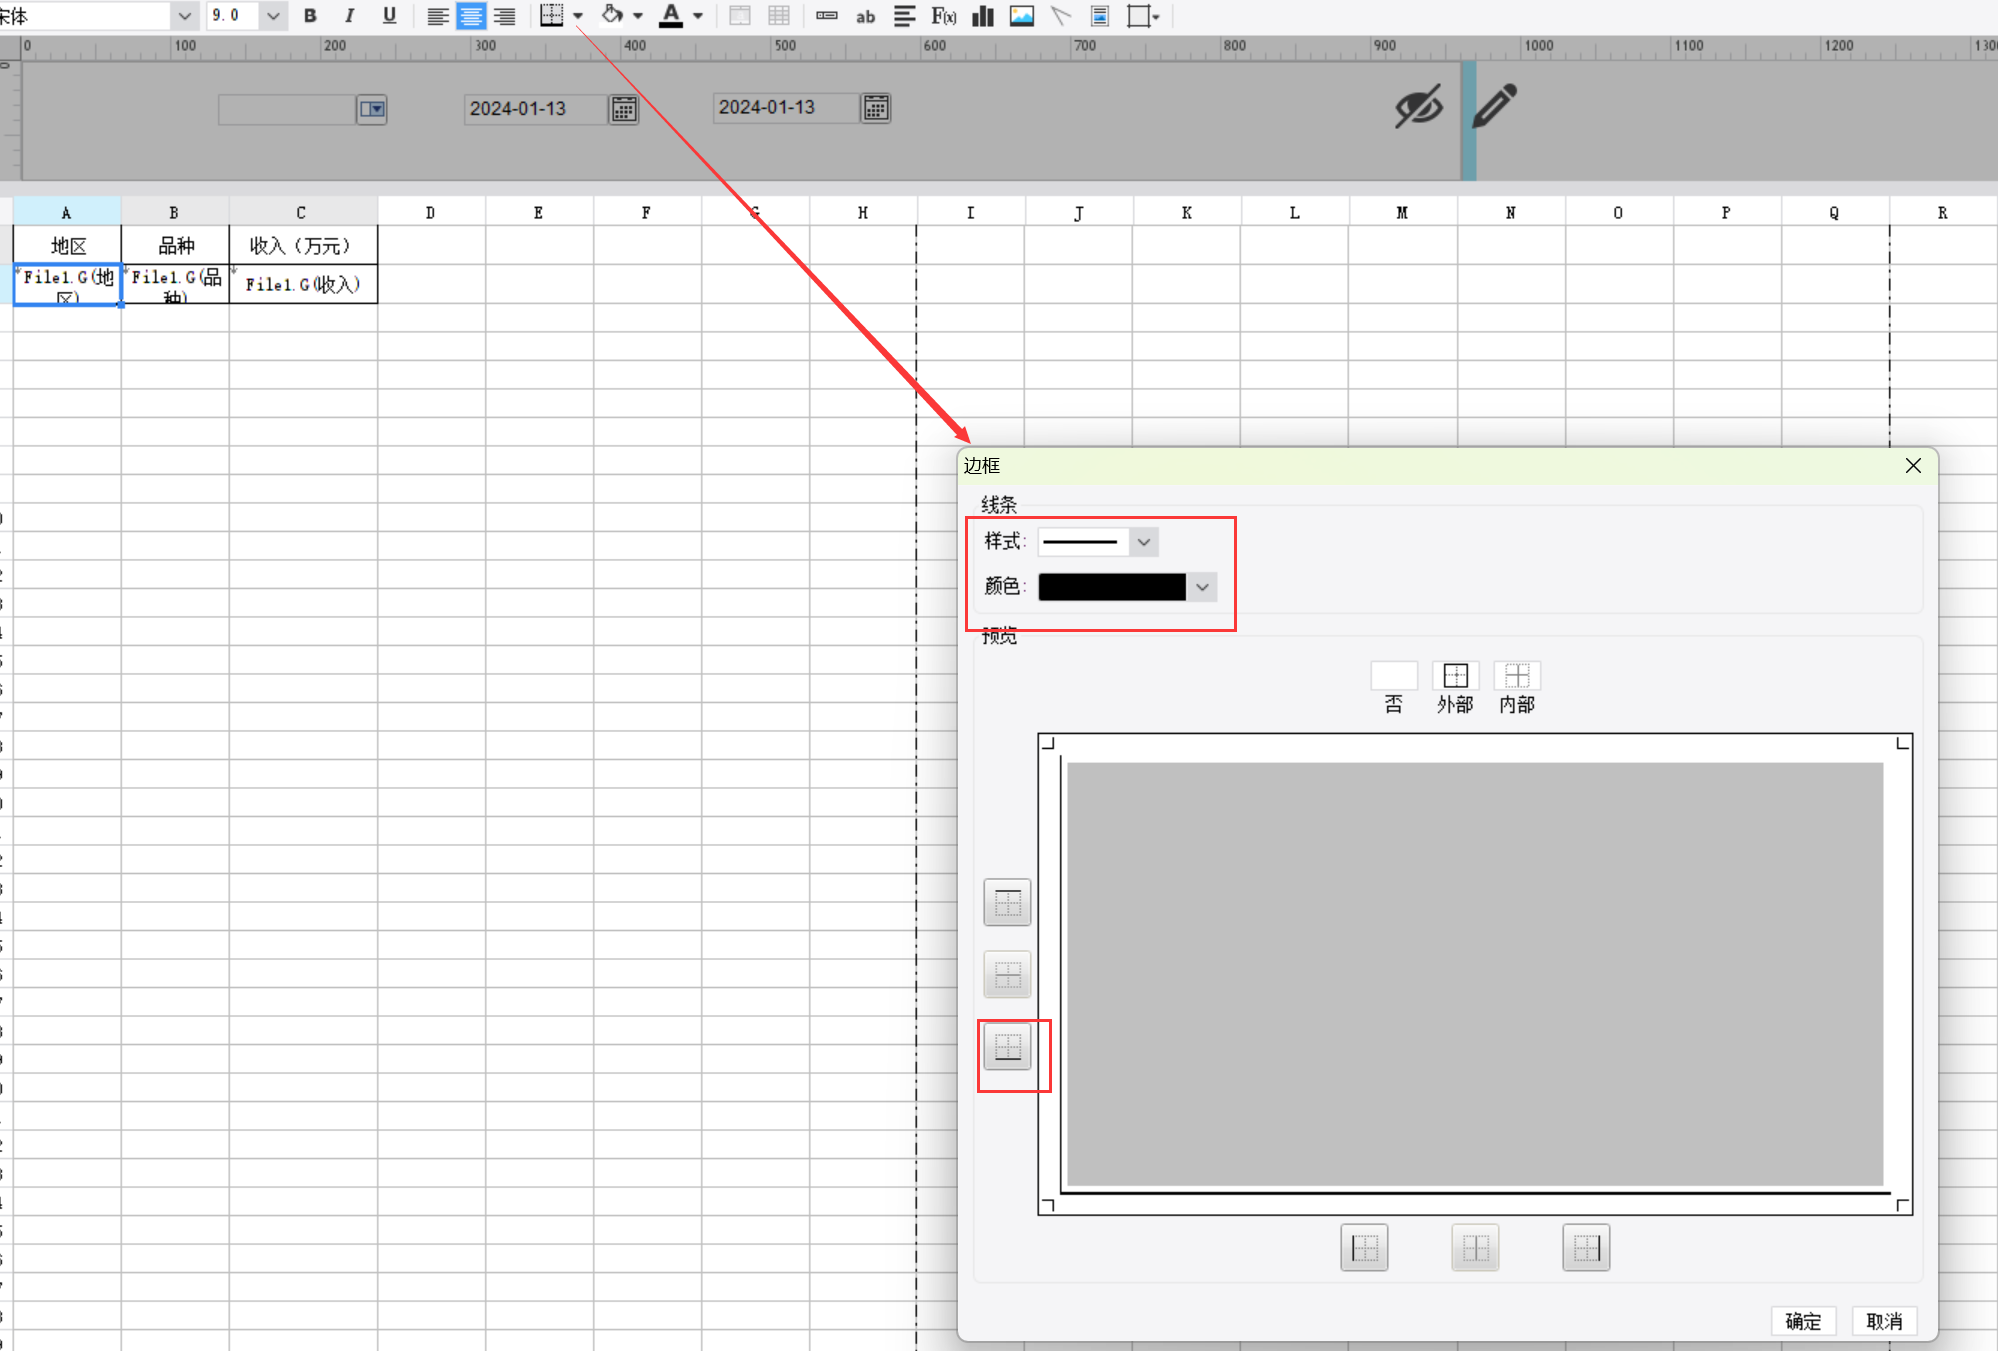
Task: Select the cell labeled 品种
Action: [175, 245]
